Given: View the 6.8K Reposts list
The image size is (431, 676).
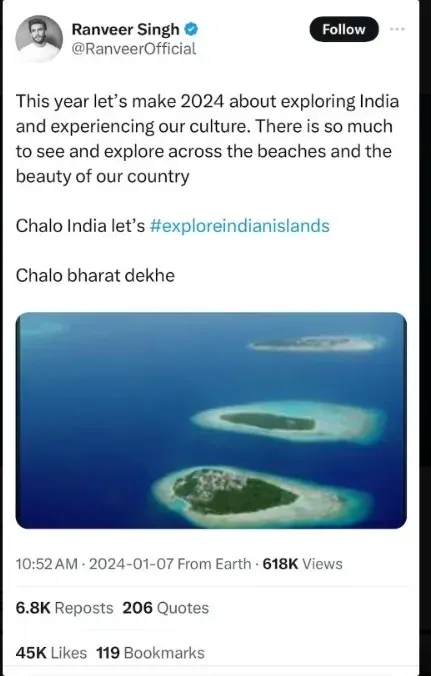Looking at the screenshot, I should [x=64, y=608].
